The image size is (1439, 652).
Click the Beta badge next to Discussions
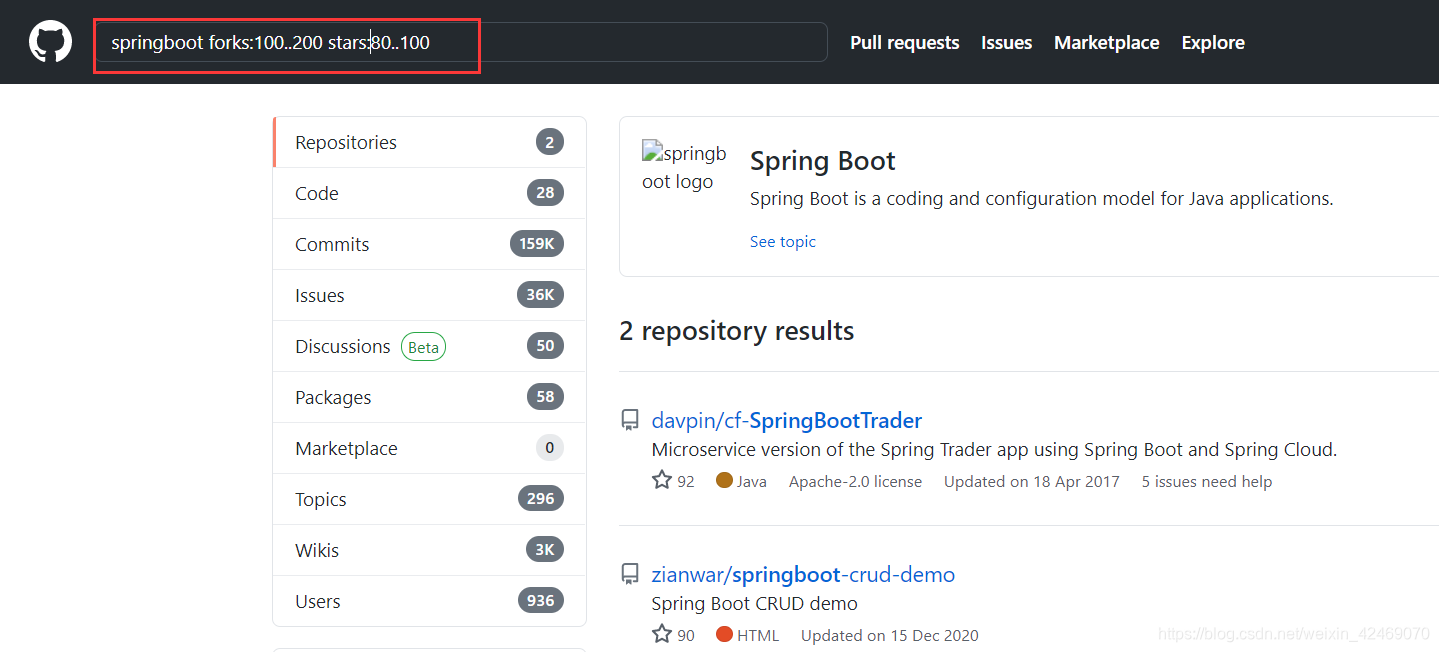(423, 347)
